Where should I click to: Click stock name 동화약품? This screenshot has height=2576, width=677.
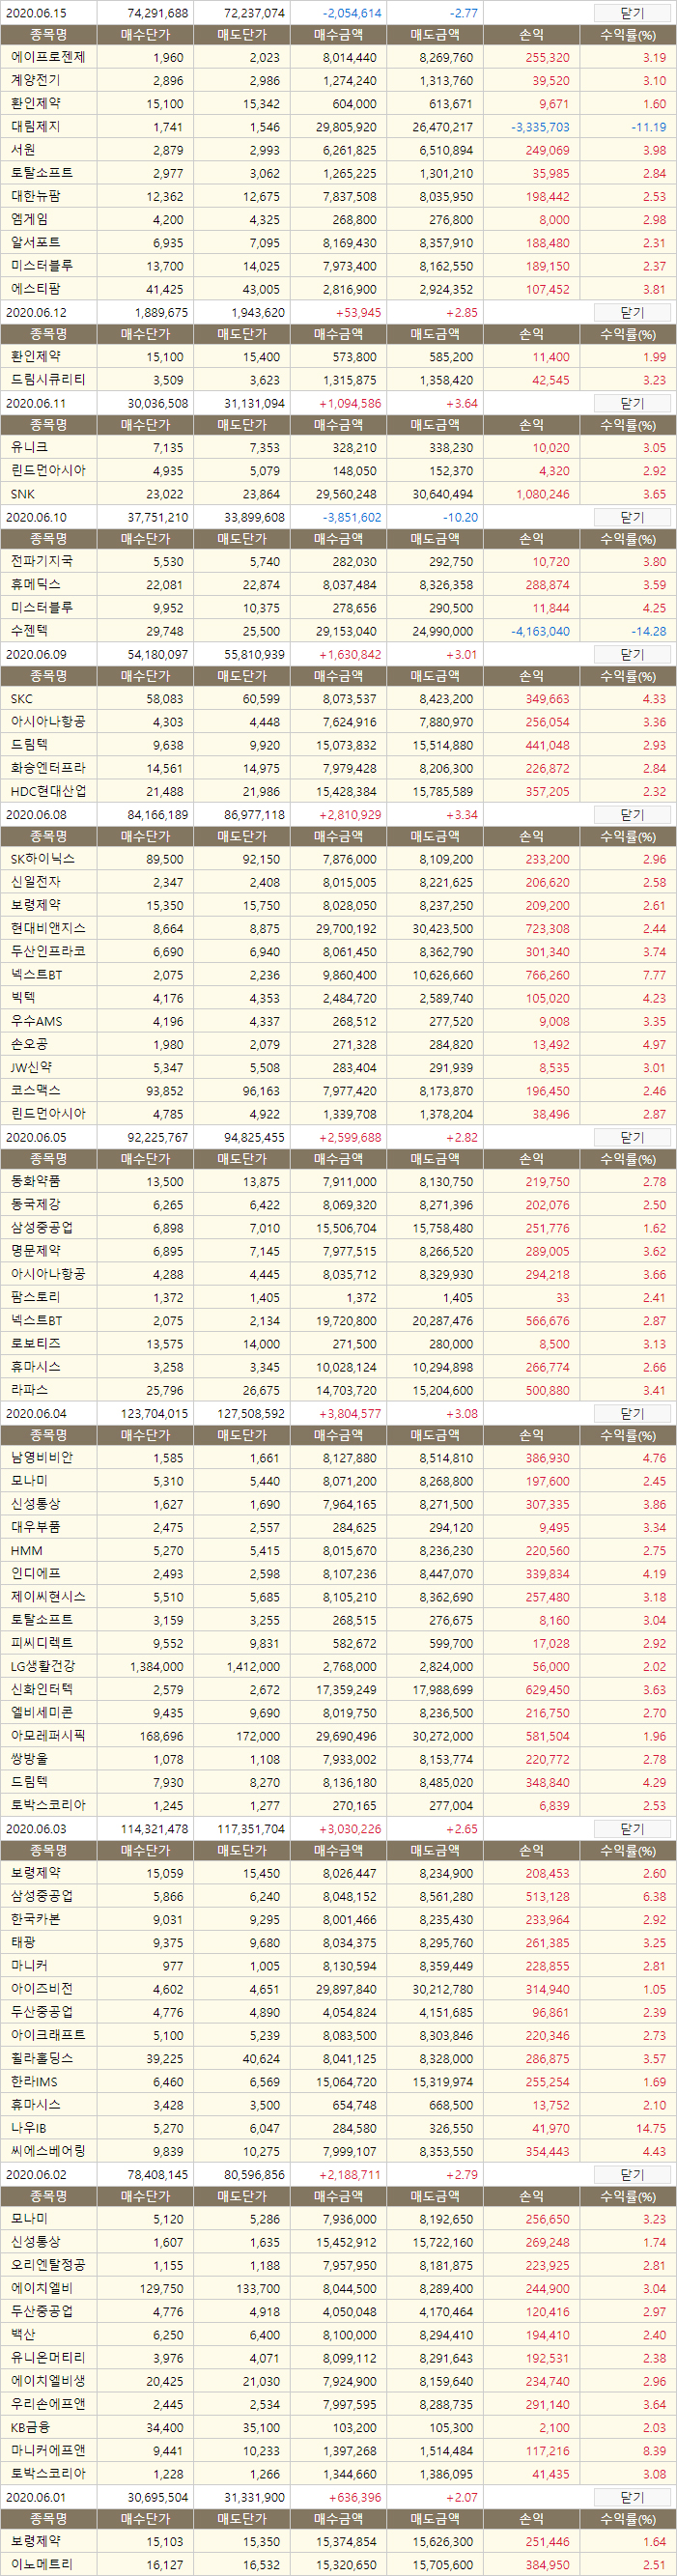pos(35,1181)
